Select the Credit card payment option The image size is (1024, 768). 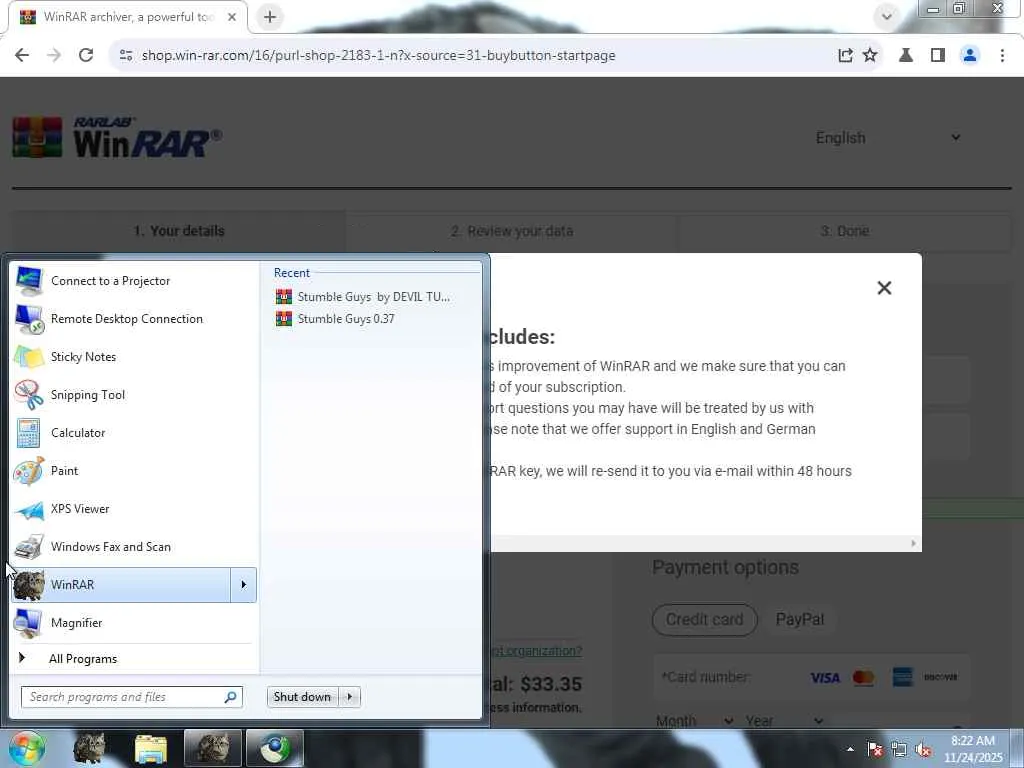click(x=705, y=619)
